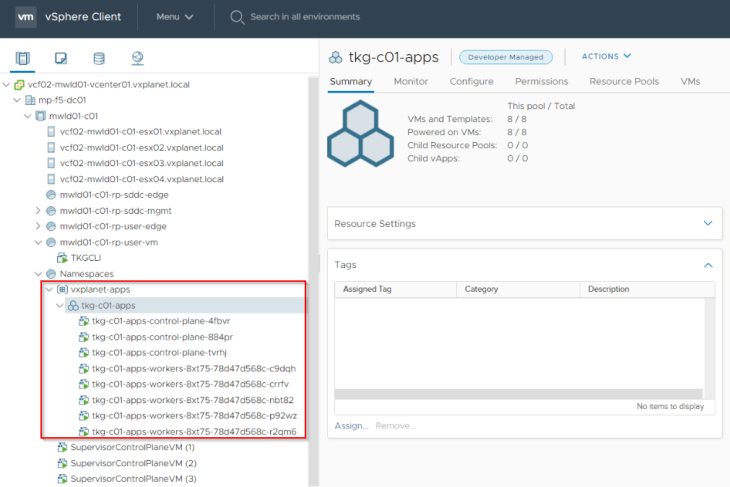Expand the mwld01-c01-rp-sddc-mgmt resource pool

tap(38, 211)
